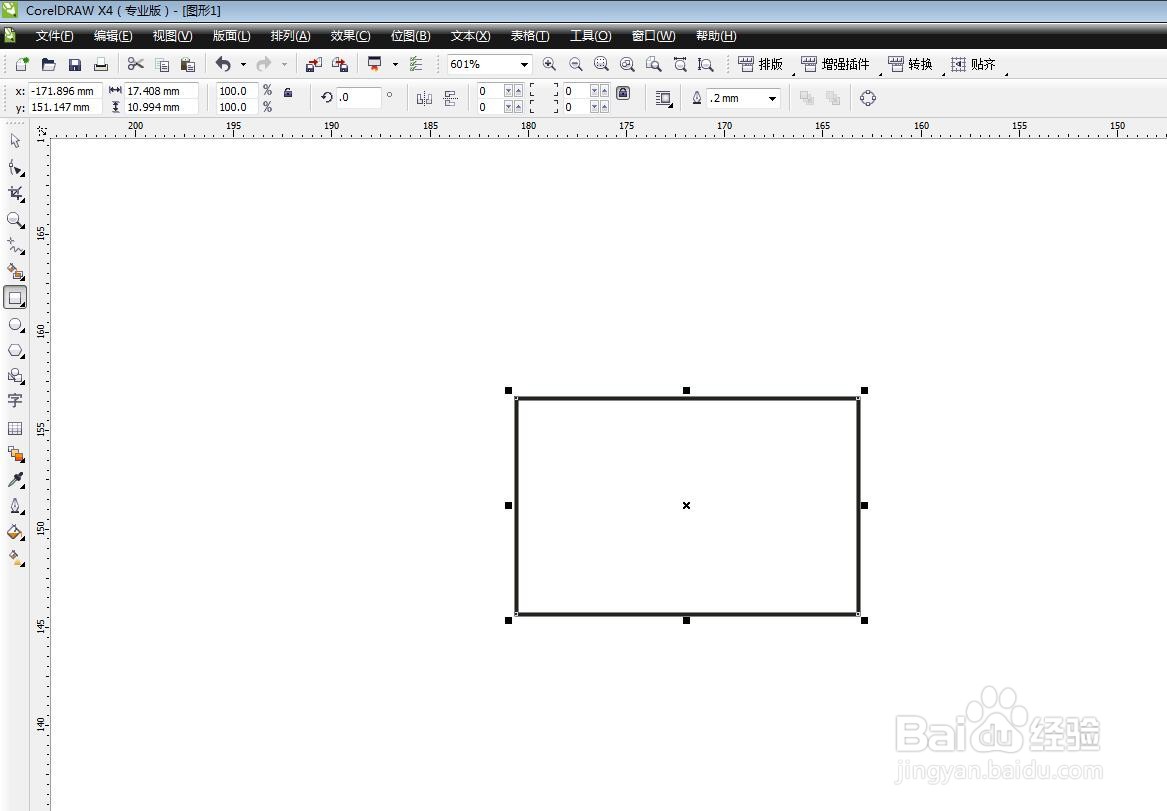The height and width of the screenshot is (811, 1167).
Task: Open a file with folder icon
Action: click(x=48, y=65)
